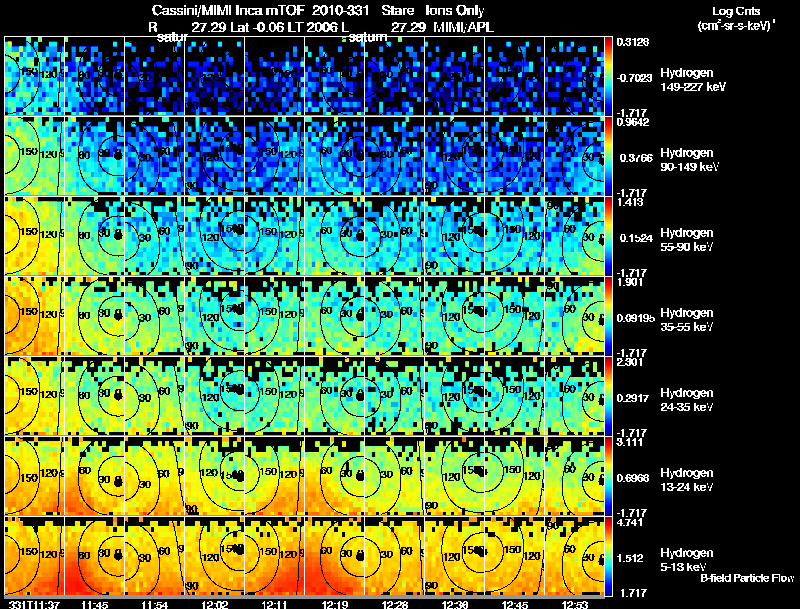Viewport: 800px width, 609px height.
Task: Click the 12:28 time axis label
Action: pos(394,604)
